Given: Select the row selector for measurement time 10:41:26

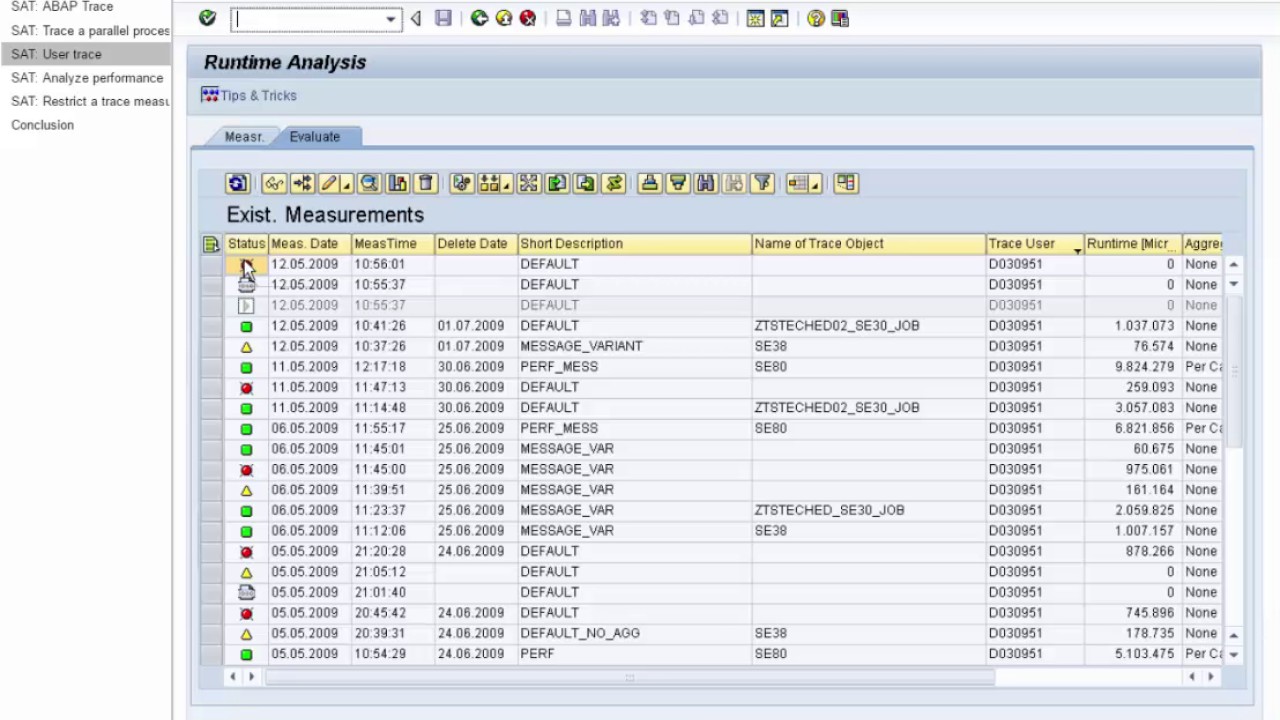Looking at the screenshot, I should coord(211,326).
